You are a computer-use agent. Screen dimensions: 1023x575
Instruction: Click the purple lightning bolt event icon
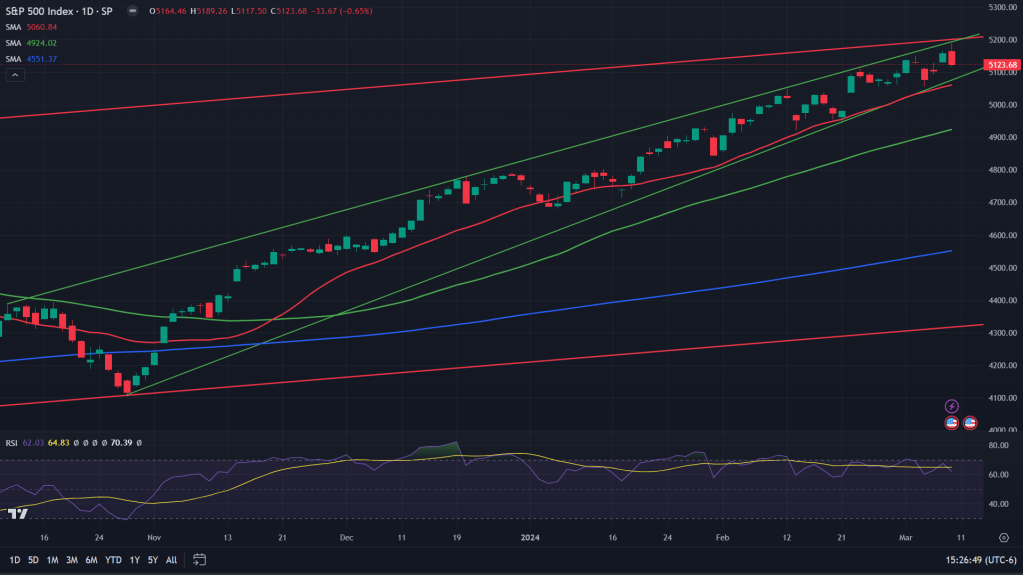click(952, 406)
